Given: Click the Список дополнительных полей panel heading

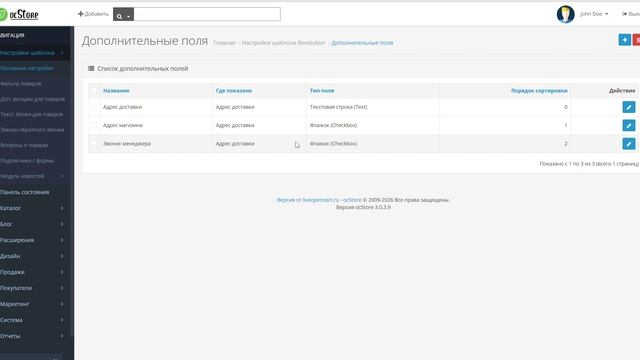Looking at the screenshot, I should tap(142, 69).
